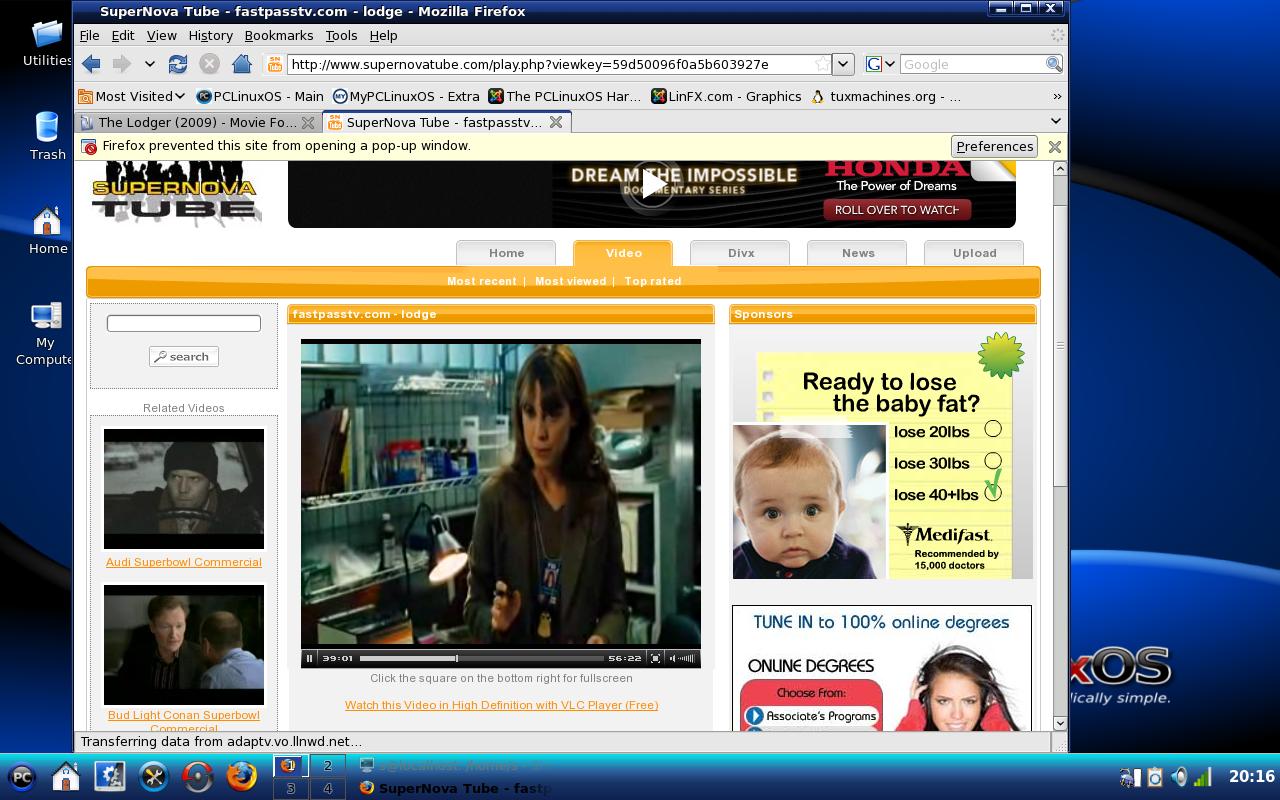The width and height of the screenshot is (1280, 800).
Task: Open the Upload tab
Action: (x=975, y=253)
